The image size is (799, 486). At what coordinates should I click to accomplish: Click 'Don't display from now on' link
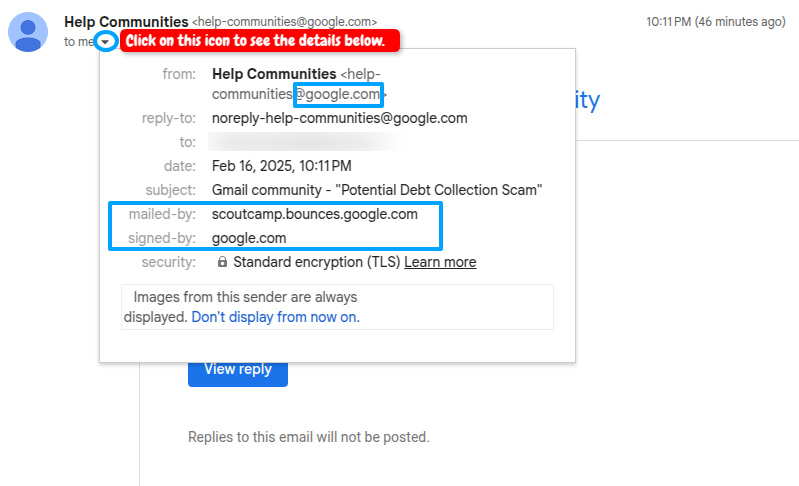(275, 317)
